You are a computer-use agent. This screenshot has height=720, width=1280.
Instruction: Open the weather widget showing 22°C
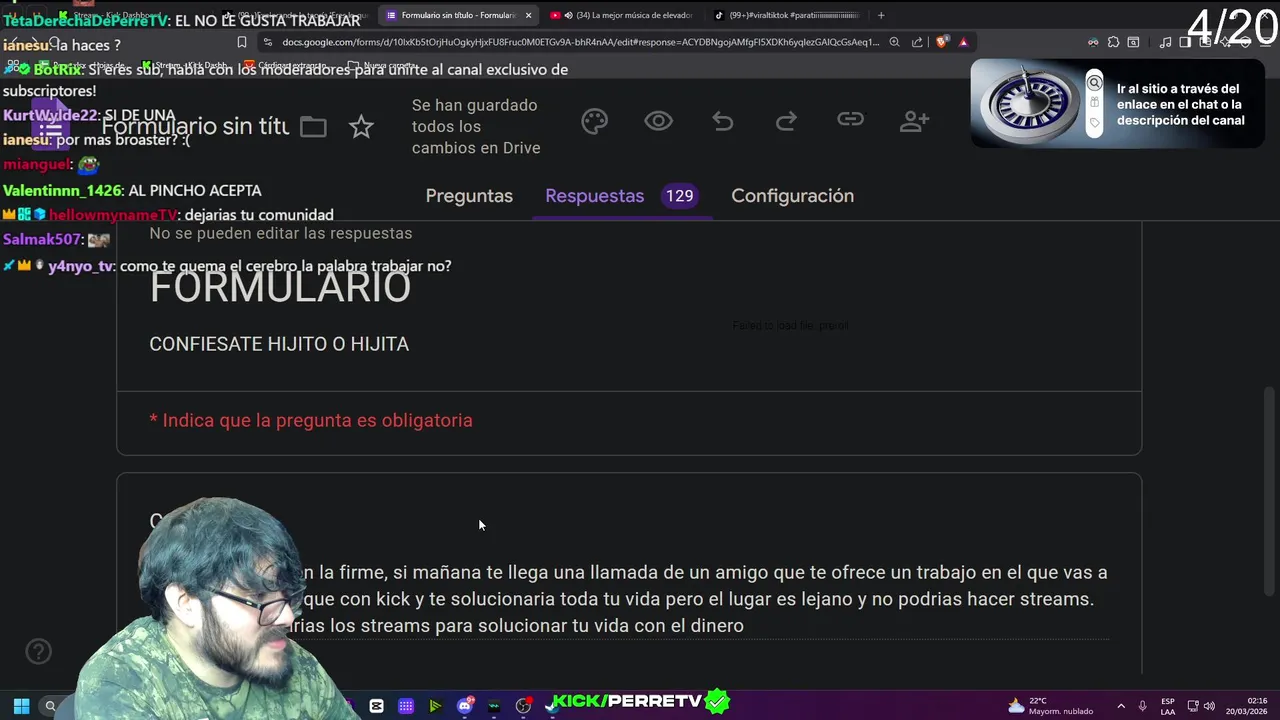pos(1050,706)
